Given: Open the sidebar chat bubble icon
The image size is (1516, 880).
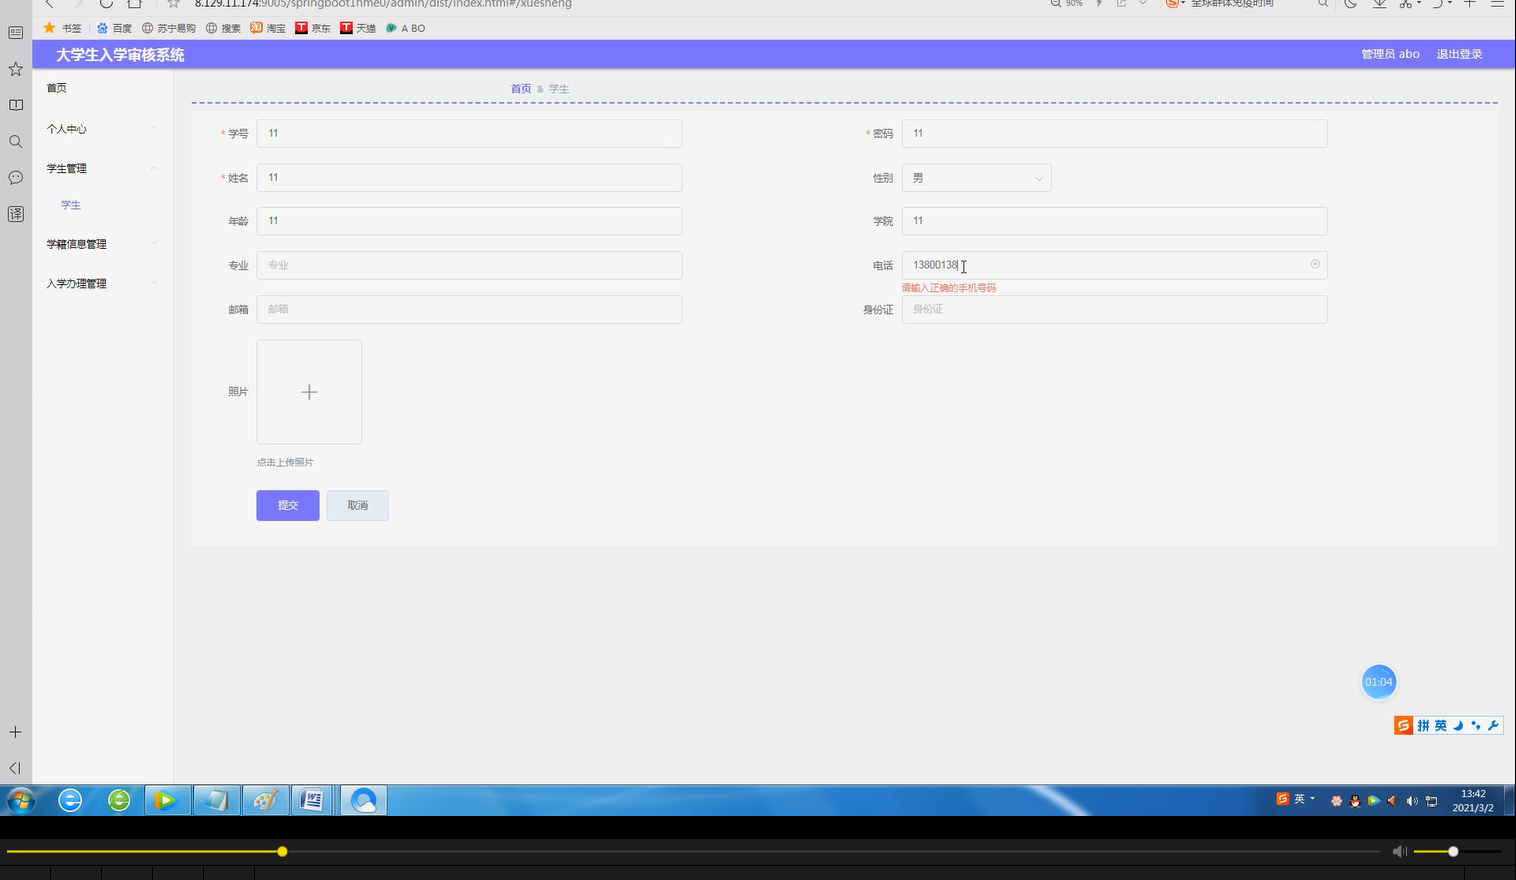Looking at the screenshot, I should tap(15, 178).
